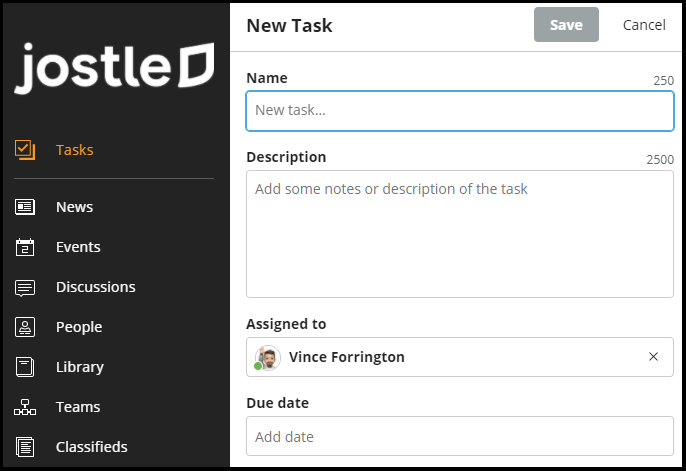
Task: Click the Teams org chart icon
Action: pos(25,407)
